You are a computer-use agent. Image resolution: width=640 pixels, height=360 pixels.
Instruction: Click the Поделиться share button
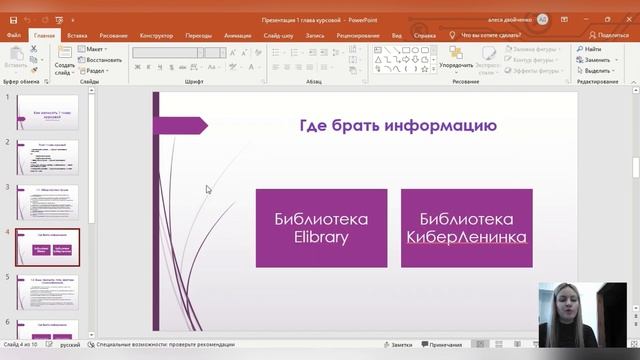(x=609, y=36)
